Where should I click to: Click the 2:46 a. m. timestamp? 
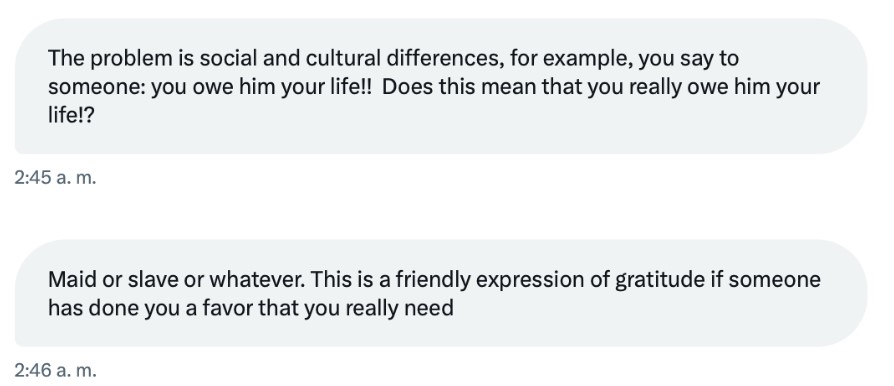(x=55, y=371)
